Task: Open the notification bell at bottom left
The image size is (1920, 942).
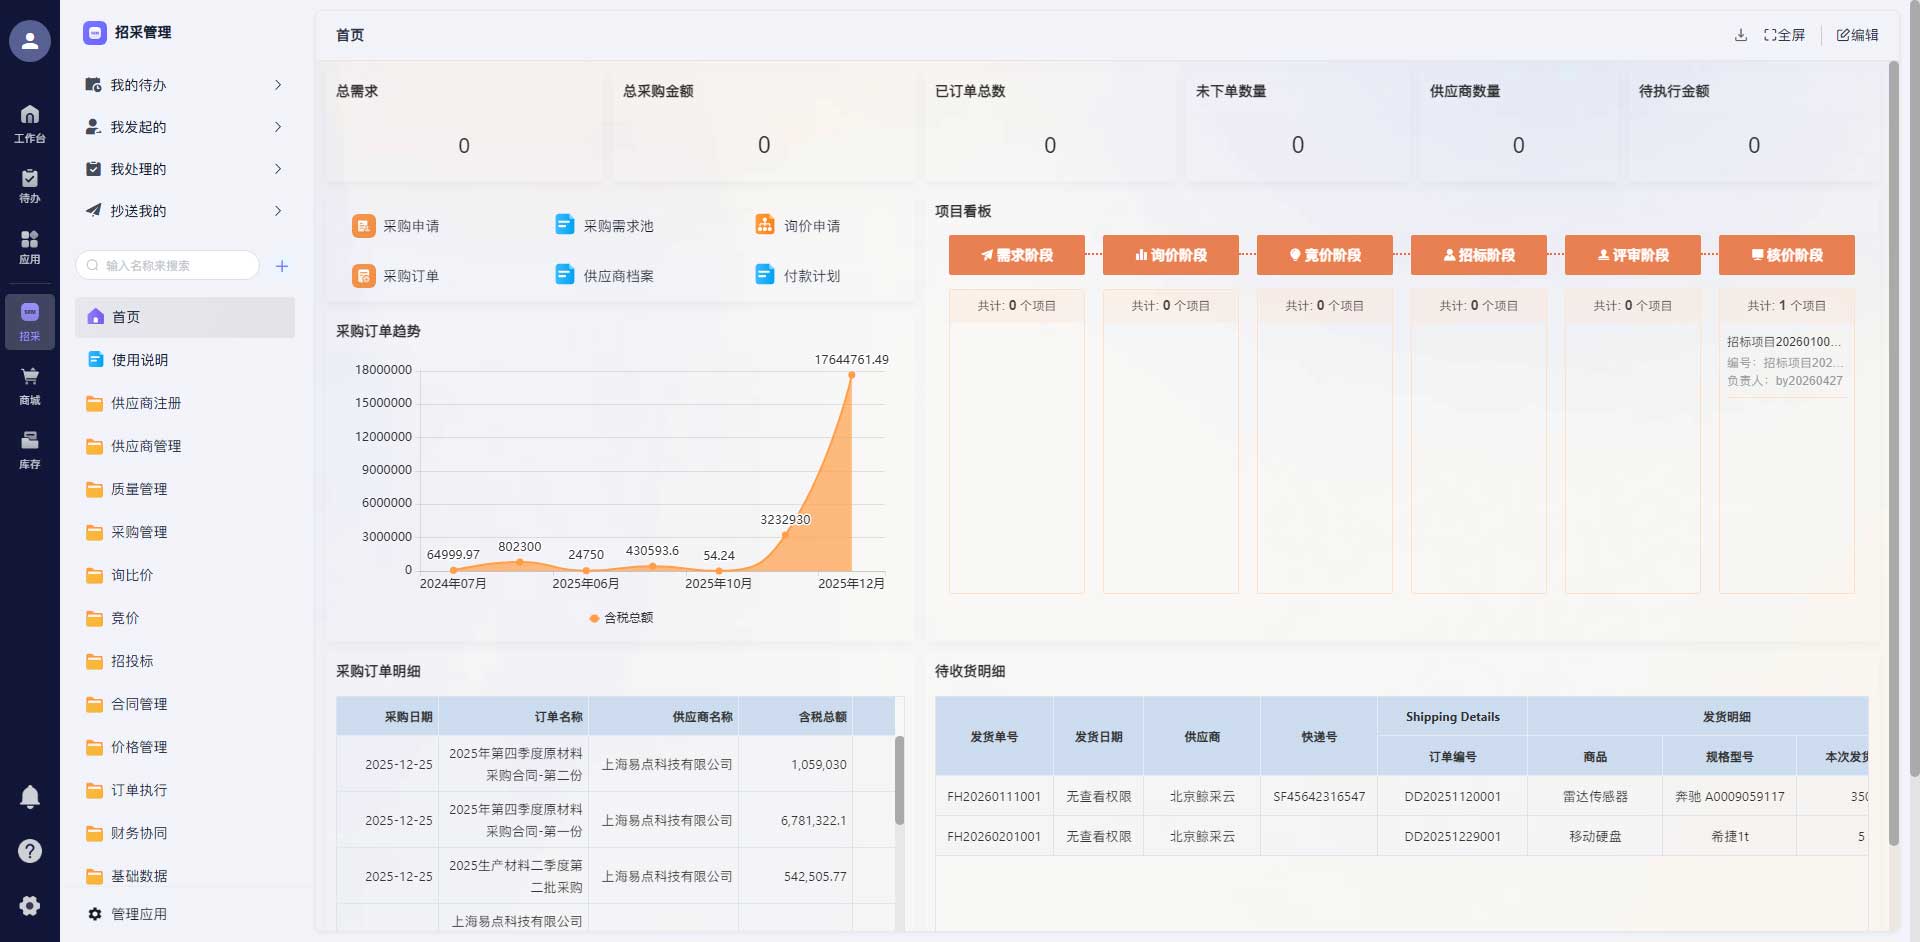Action: tap(29, 796)
